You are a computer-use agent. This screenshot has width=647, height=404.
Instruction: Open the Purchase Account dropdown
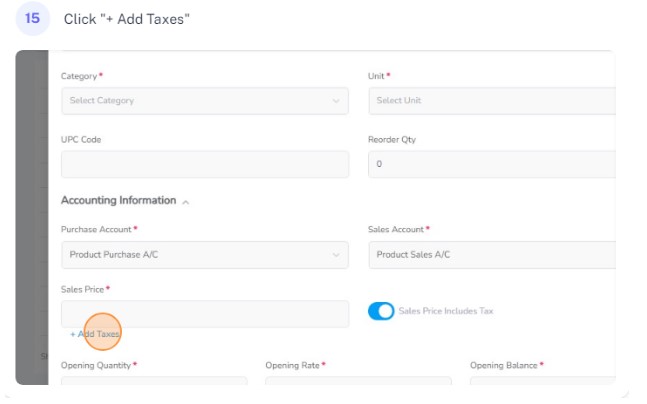click(205, 255)
